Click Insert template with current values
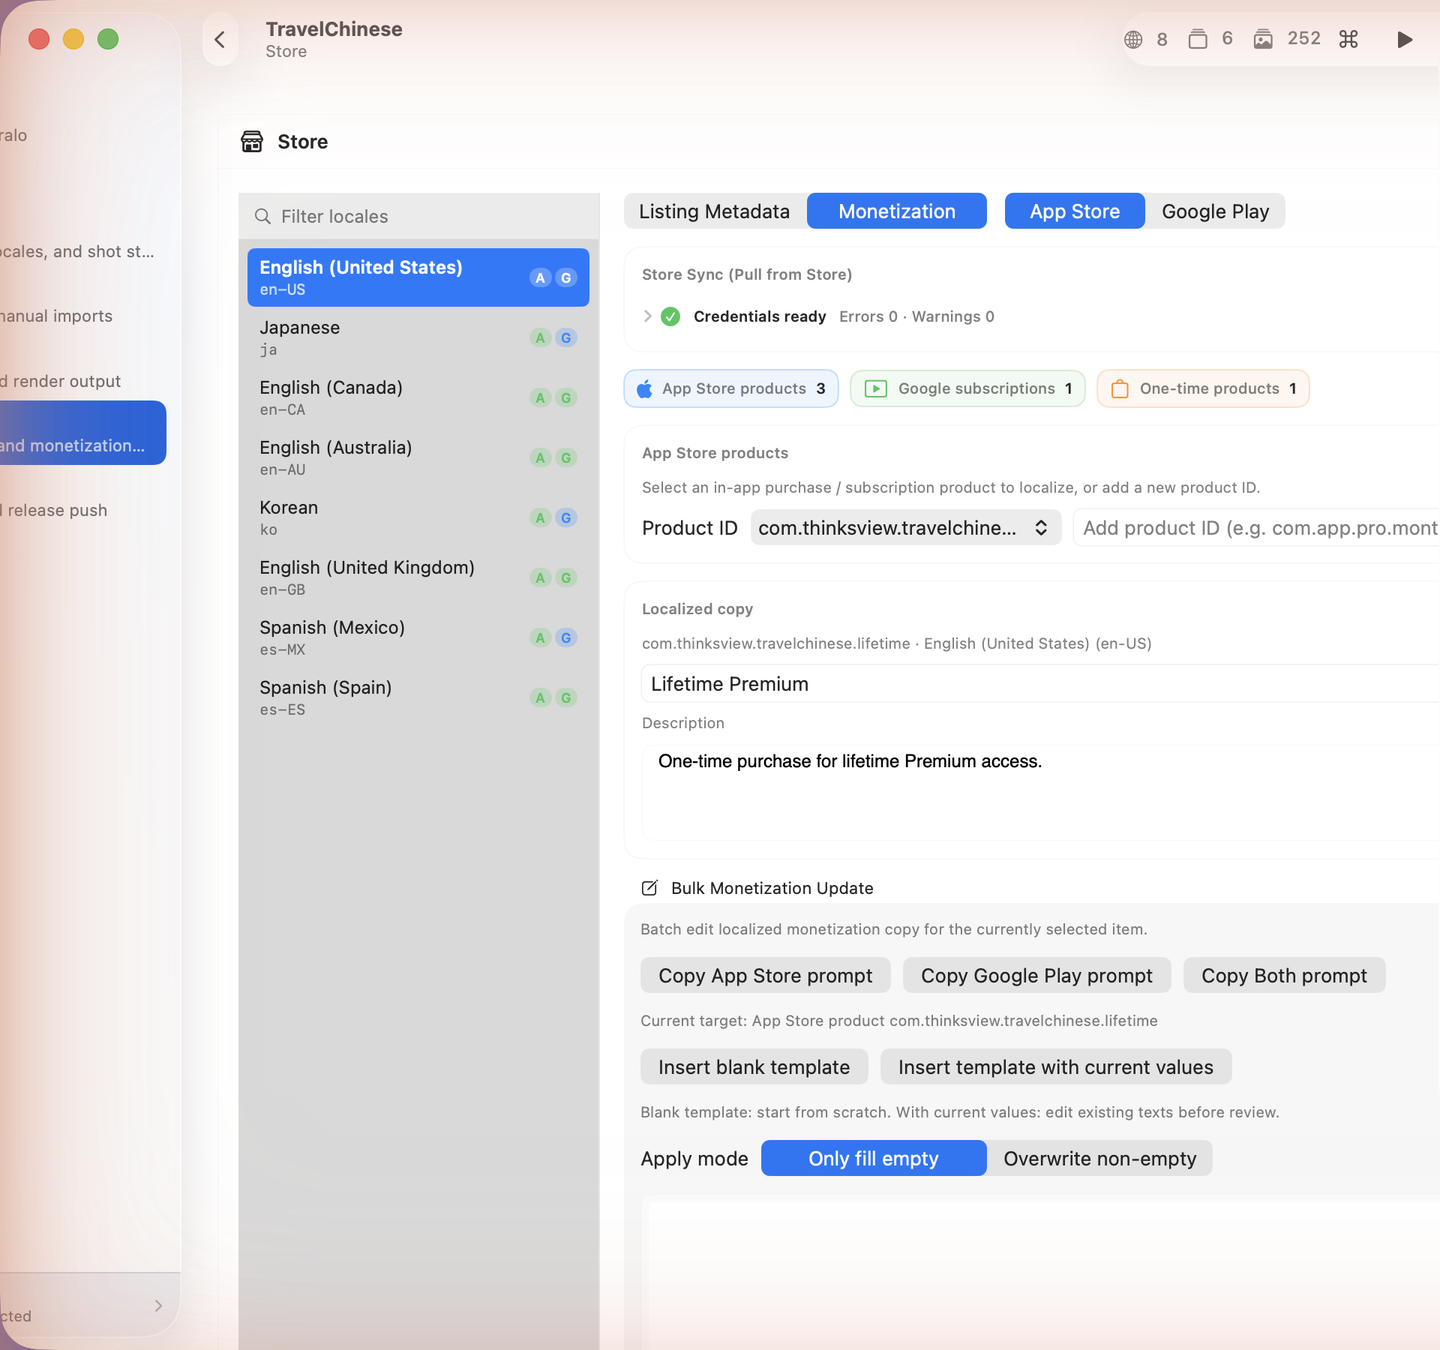 [x=1056, y=1067]
